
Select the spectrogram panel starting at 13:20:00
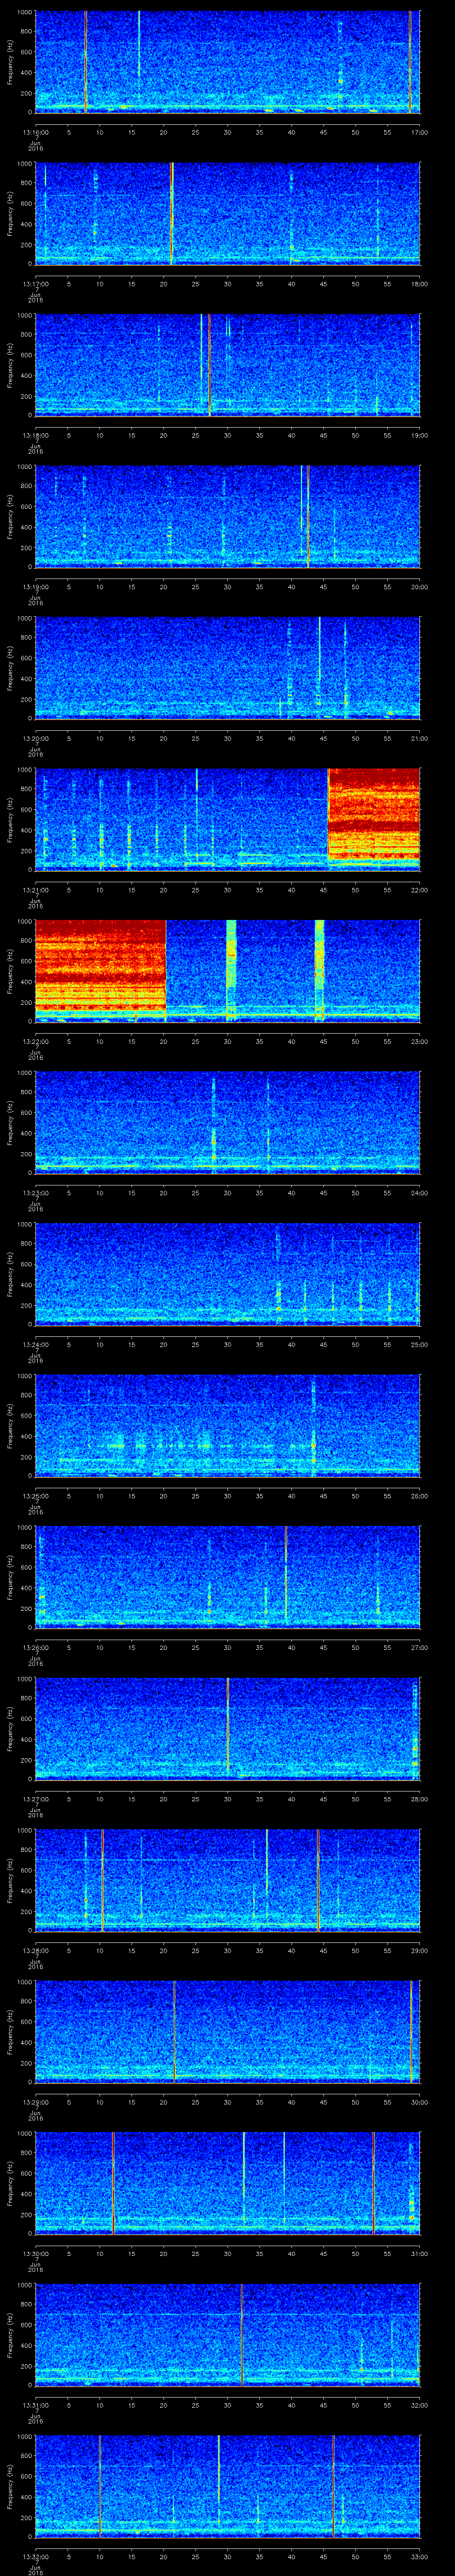pos(227,668)
